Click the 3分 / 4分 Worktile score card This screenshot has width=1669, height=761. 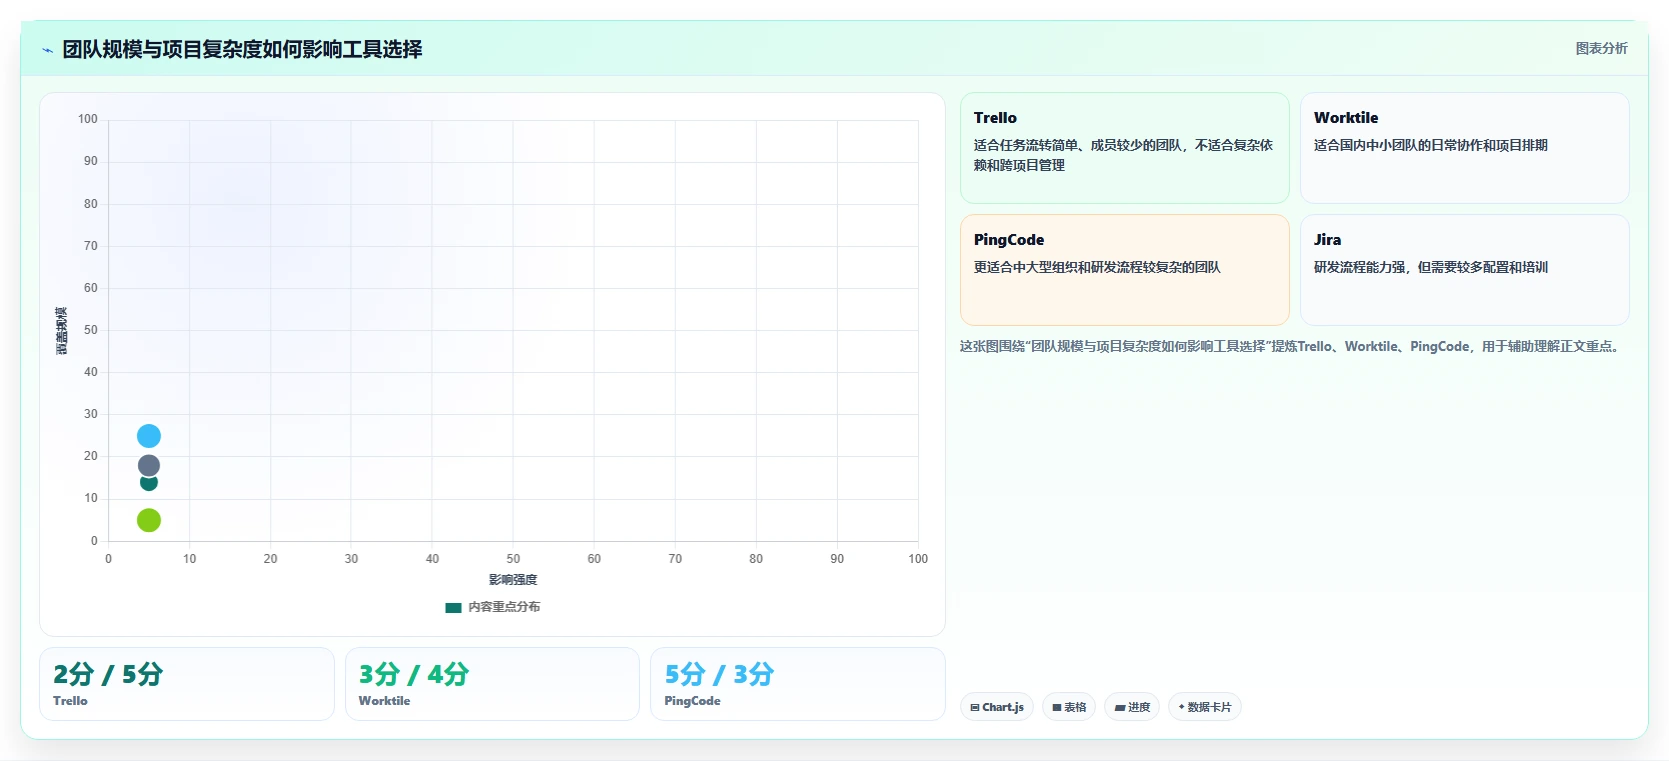pyautogui.click(x=492, y=684)
